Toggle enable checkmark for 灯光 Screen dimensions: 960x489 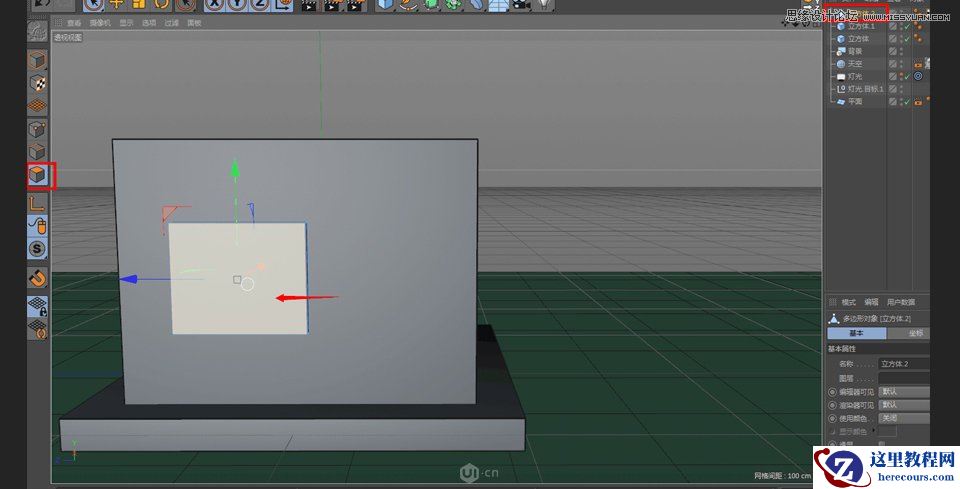tap(907, 77)
